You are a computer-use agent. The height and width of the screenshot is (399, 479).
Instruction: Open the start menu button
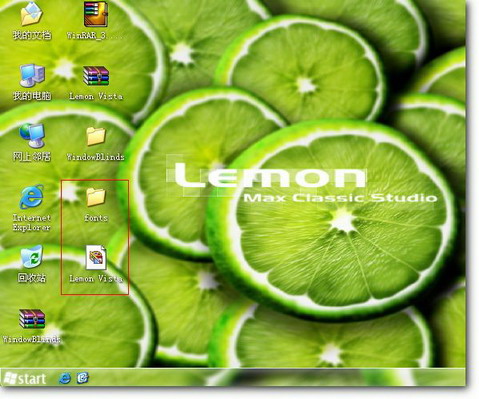click(25, 378)
